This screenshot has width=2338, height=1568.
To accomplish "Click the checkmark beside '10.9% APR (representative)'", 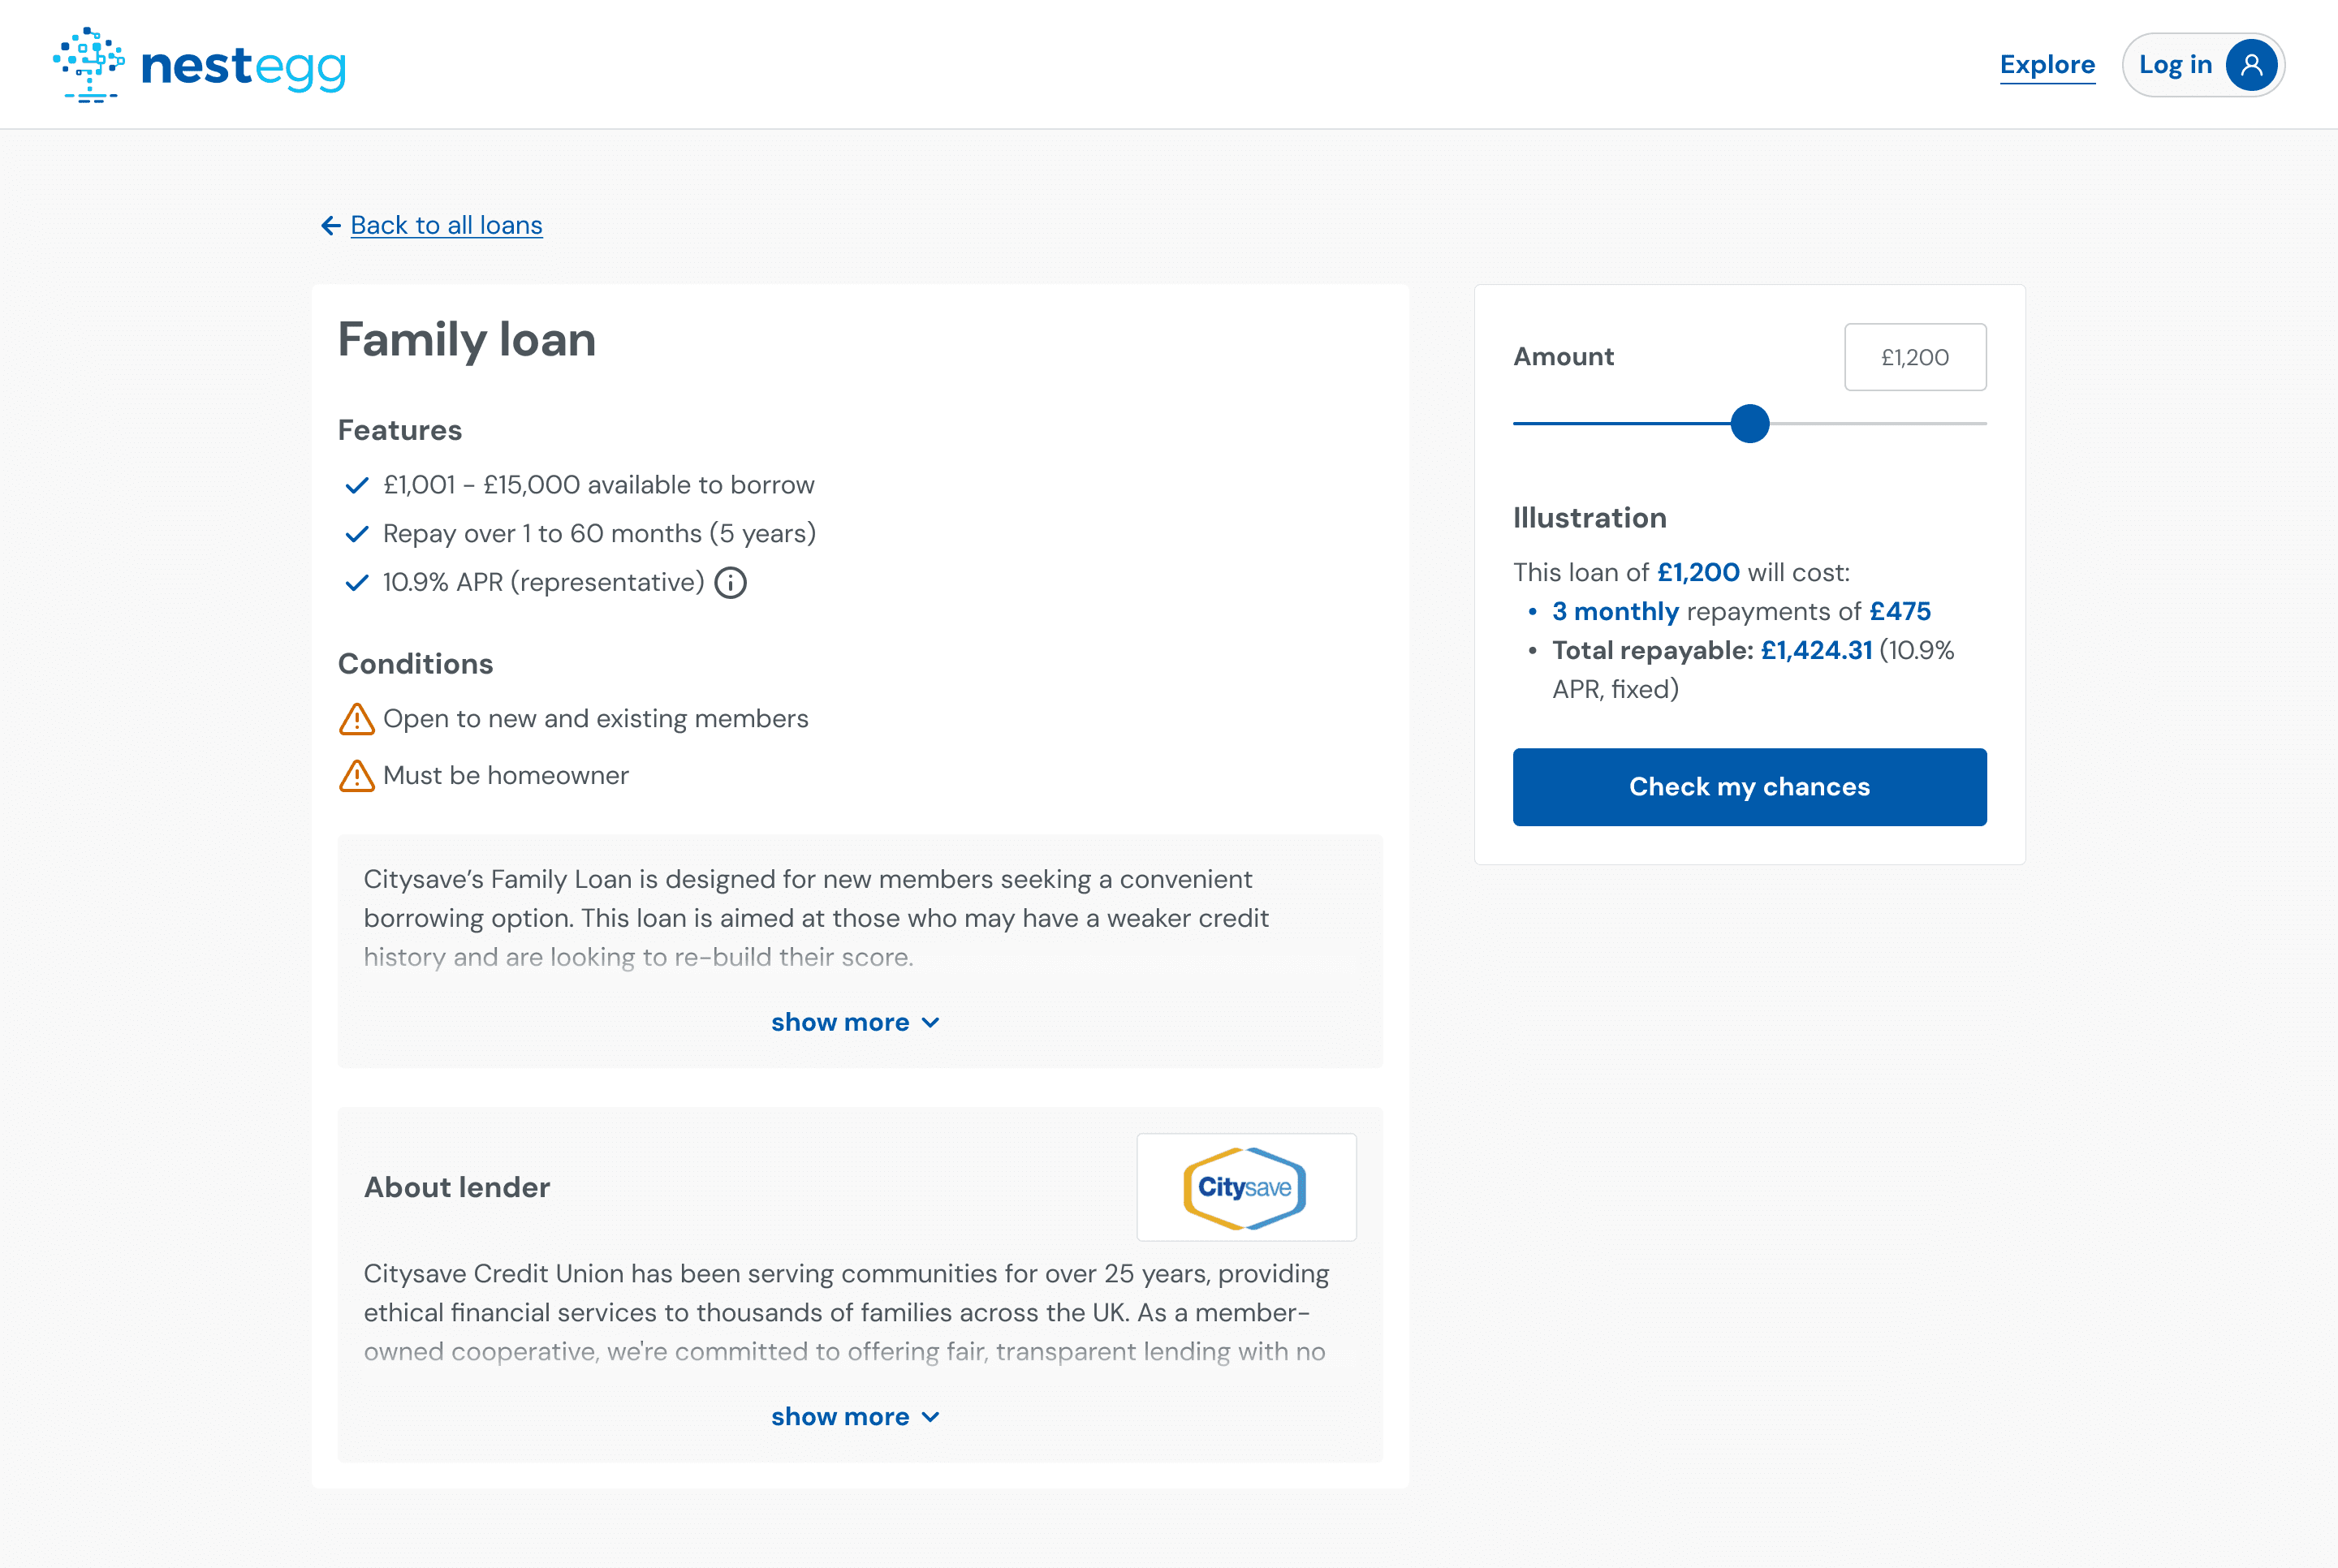I will coord(356,583).
